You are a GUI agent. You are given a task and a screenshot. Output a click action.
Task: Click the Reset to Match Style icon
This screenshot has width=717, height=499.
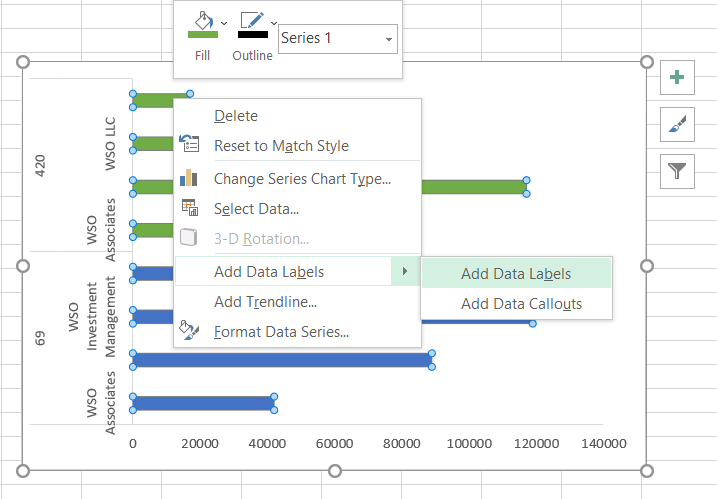pyautogui.click(x=189, y=145)
